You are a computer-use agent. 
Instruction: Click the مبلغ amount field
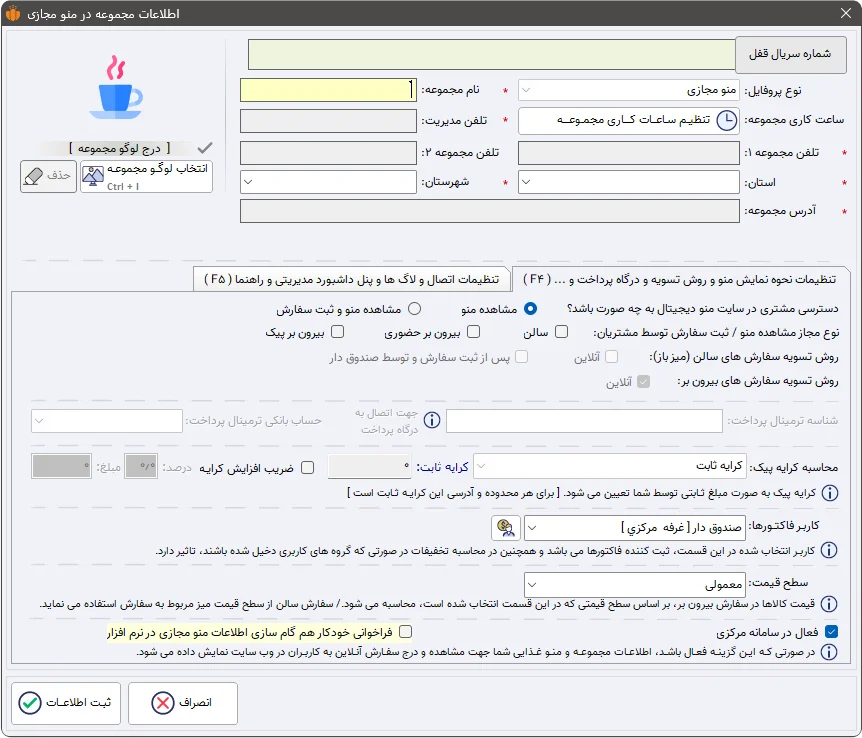tap(61, 466)
